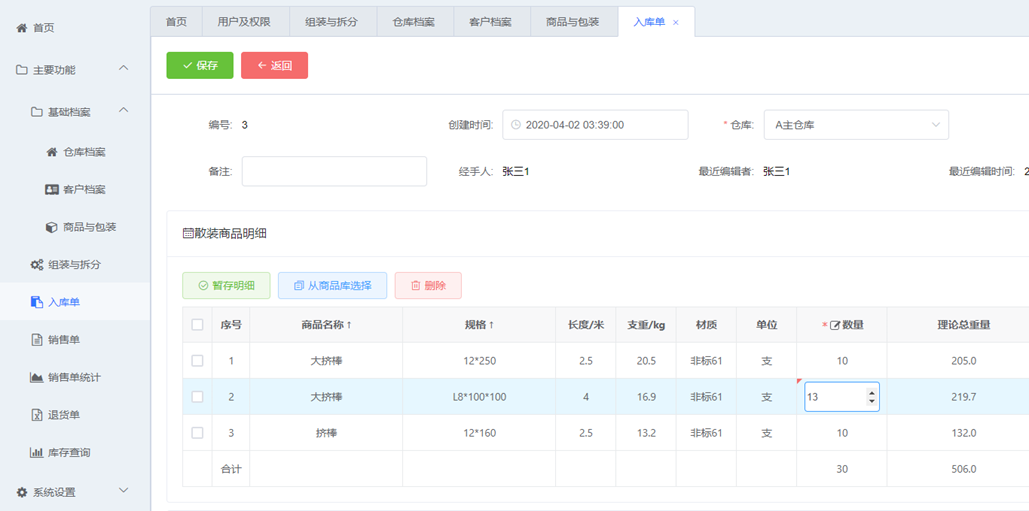Viewport: 1029px width, 511px height.
Task: Click the 12*250 规格 cell
Action: pyautogui.click(x=479, y=361)
